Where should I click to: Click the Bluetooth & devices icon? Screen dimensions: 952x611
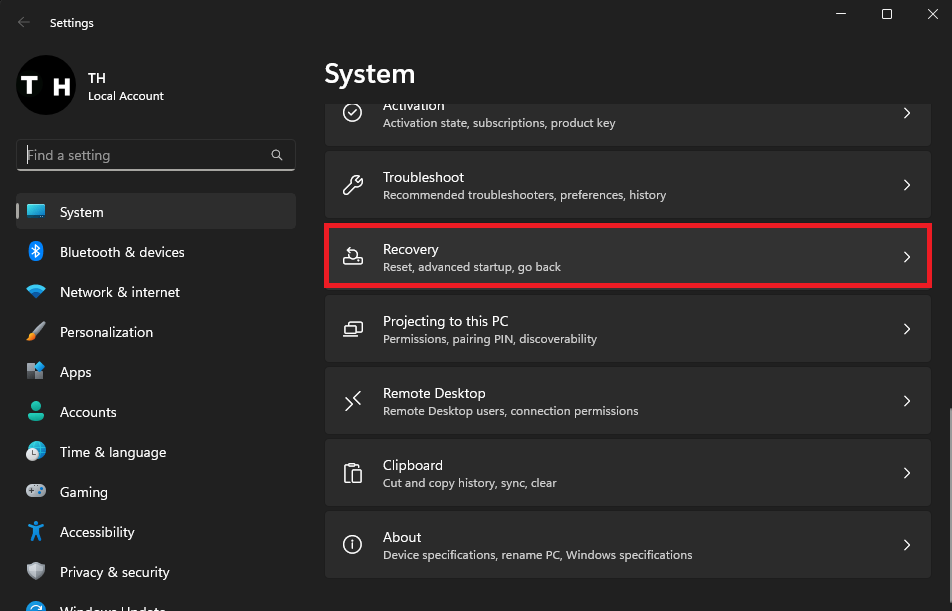pyautogui.click(x=36, y=252)
